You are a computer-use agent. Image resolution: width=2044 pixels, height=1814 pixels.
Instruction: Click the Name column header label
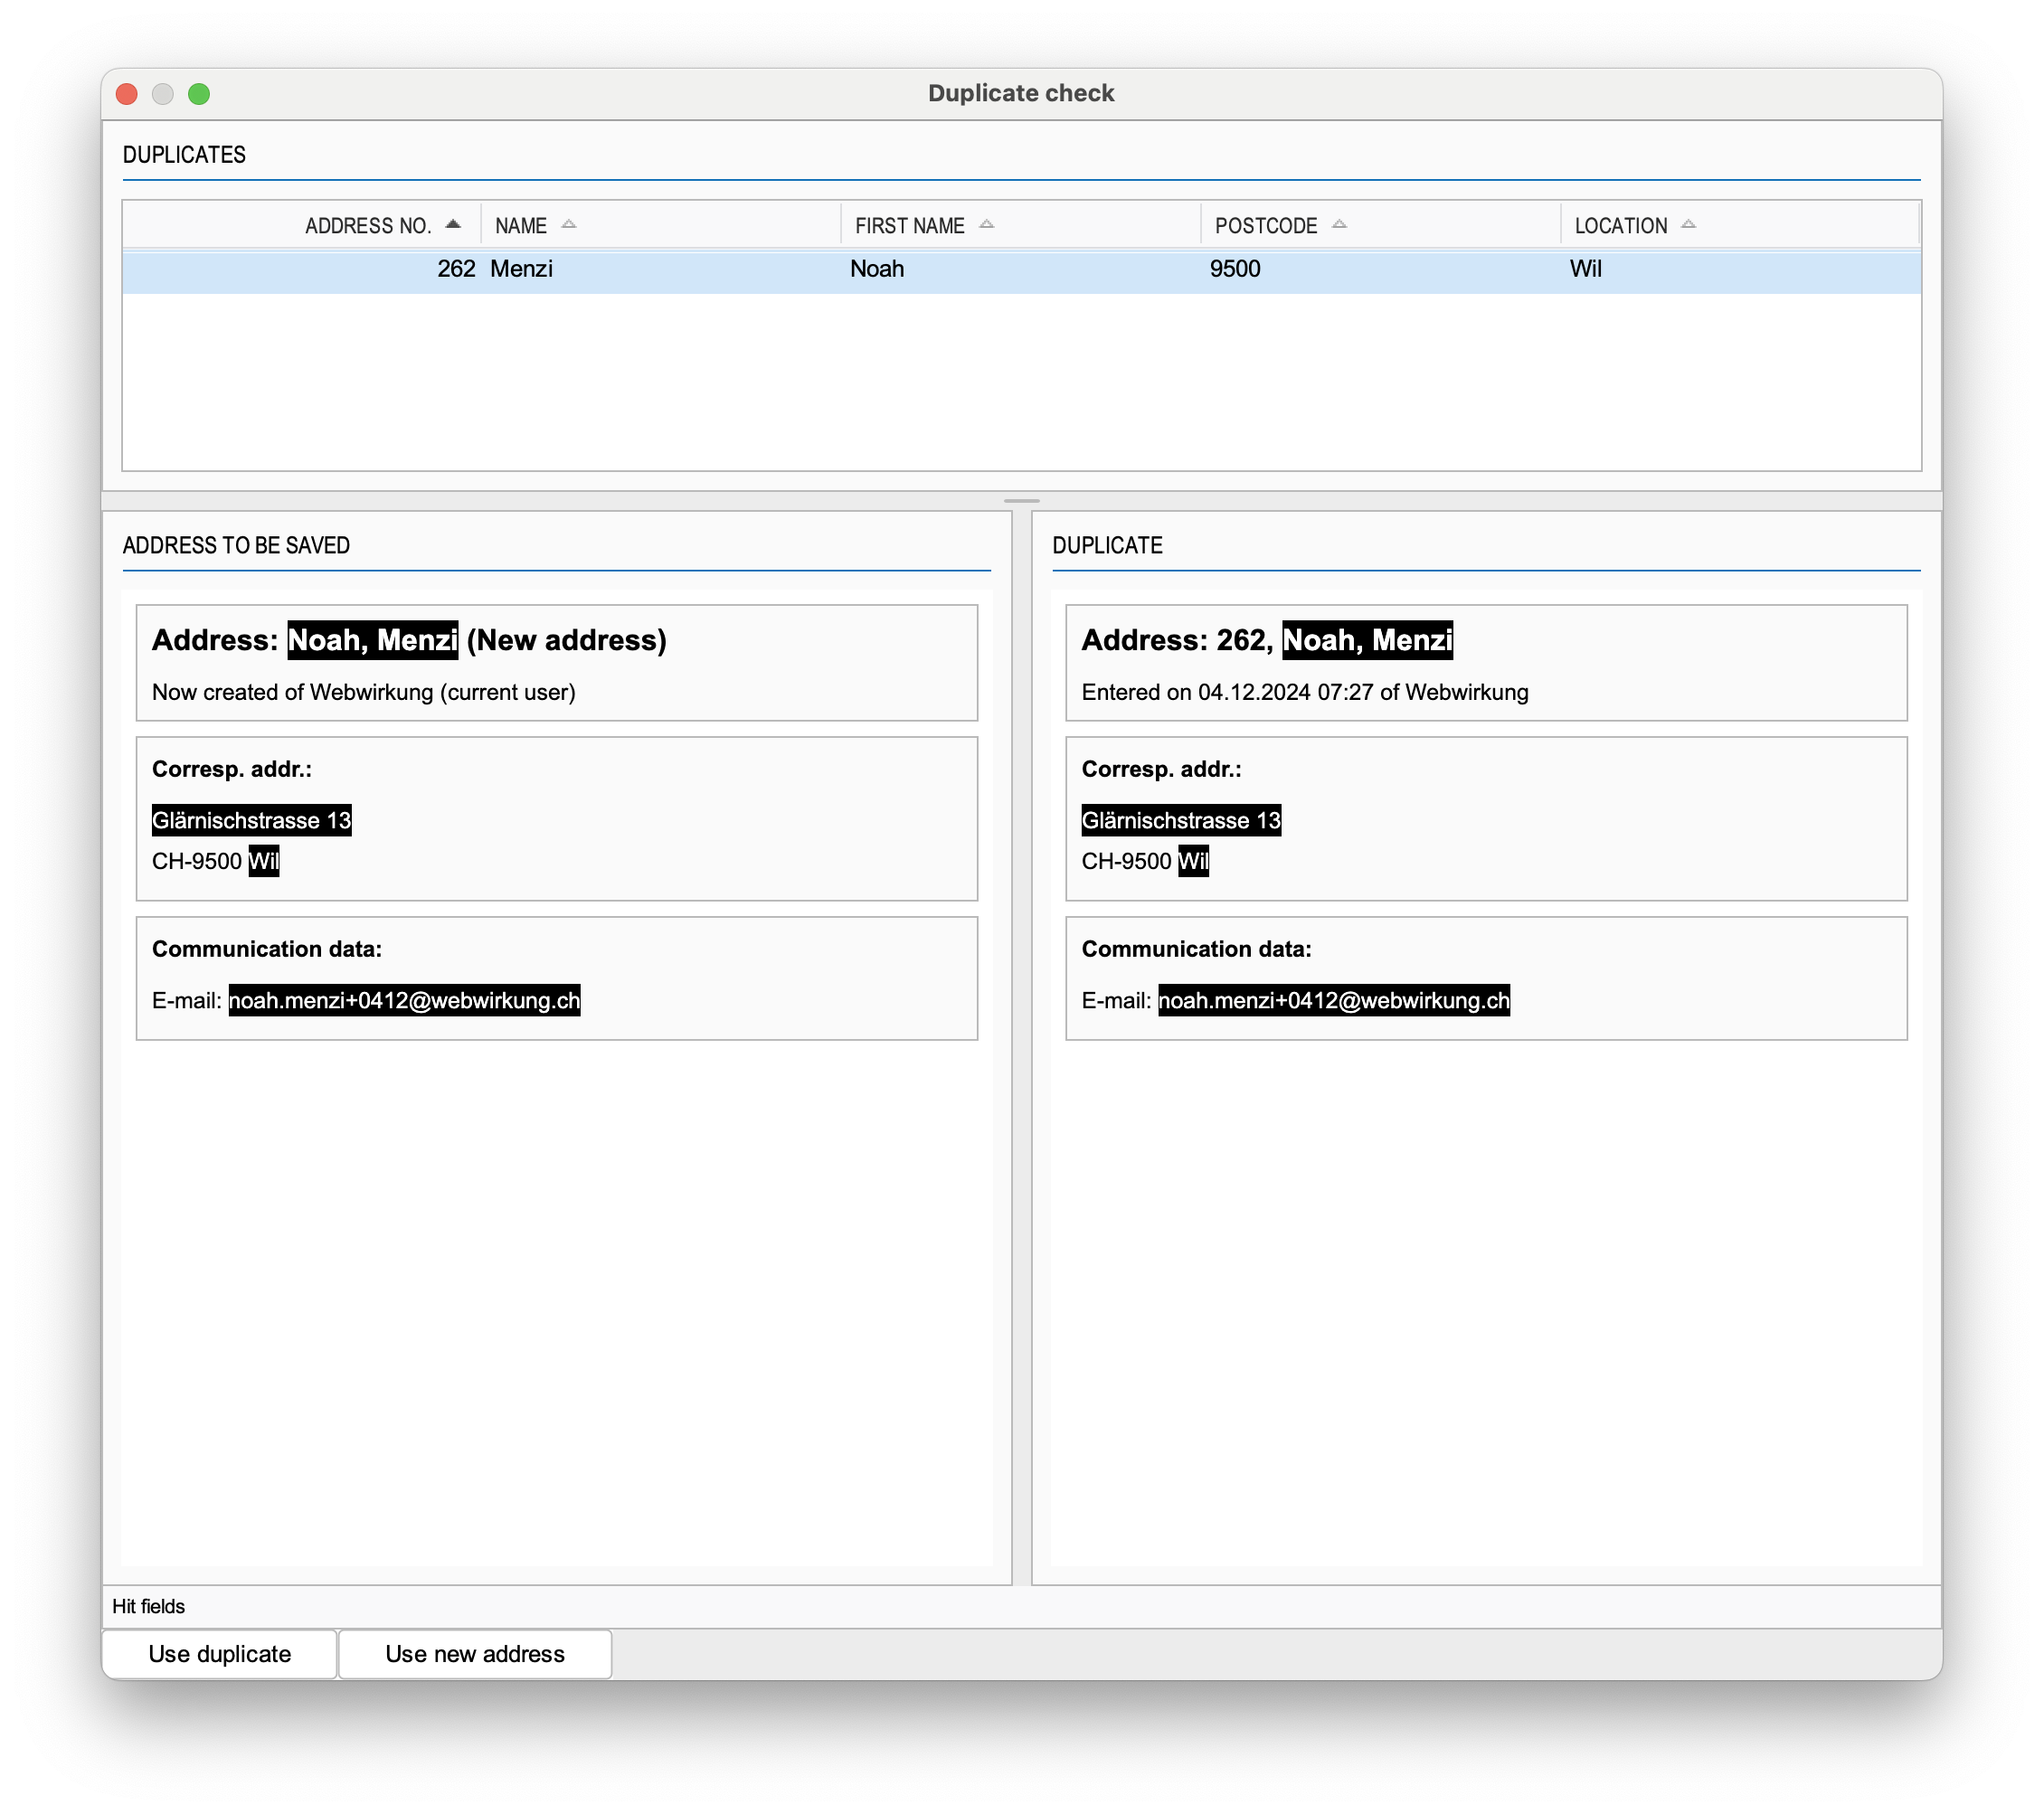click(x=521, y=226)
